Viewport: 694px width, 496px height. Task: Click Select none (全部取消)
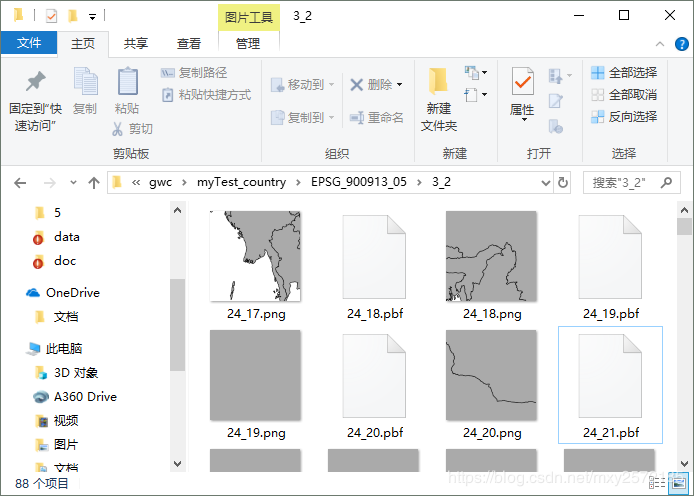pos(624,95)
